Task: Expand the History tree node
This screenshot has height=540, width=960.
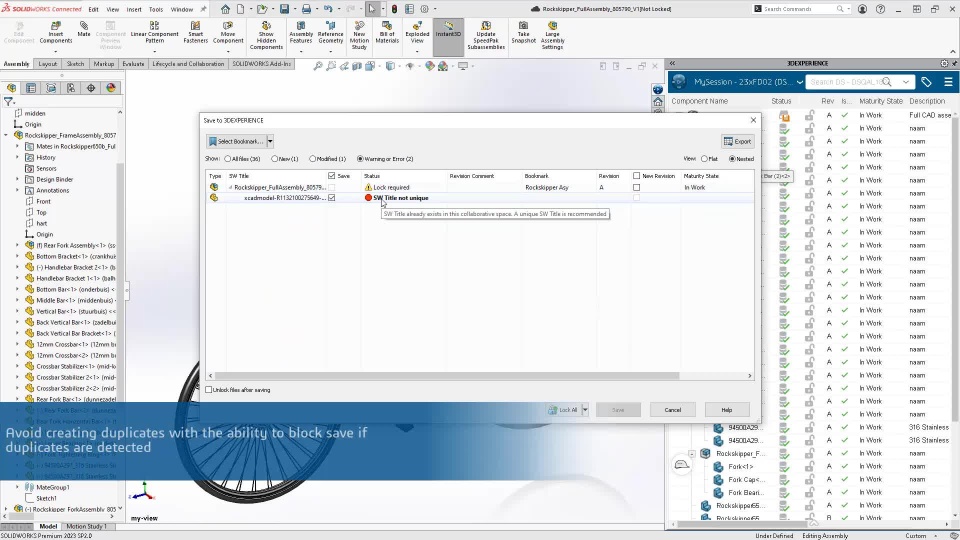Action: pos(17,157)
